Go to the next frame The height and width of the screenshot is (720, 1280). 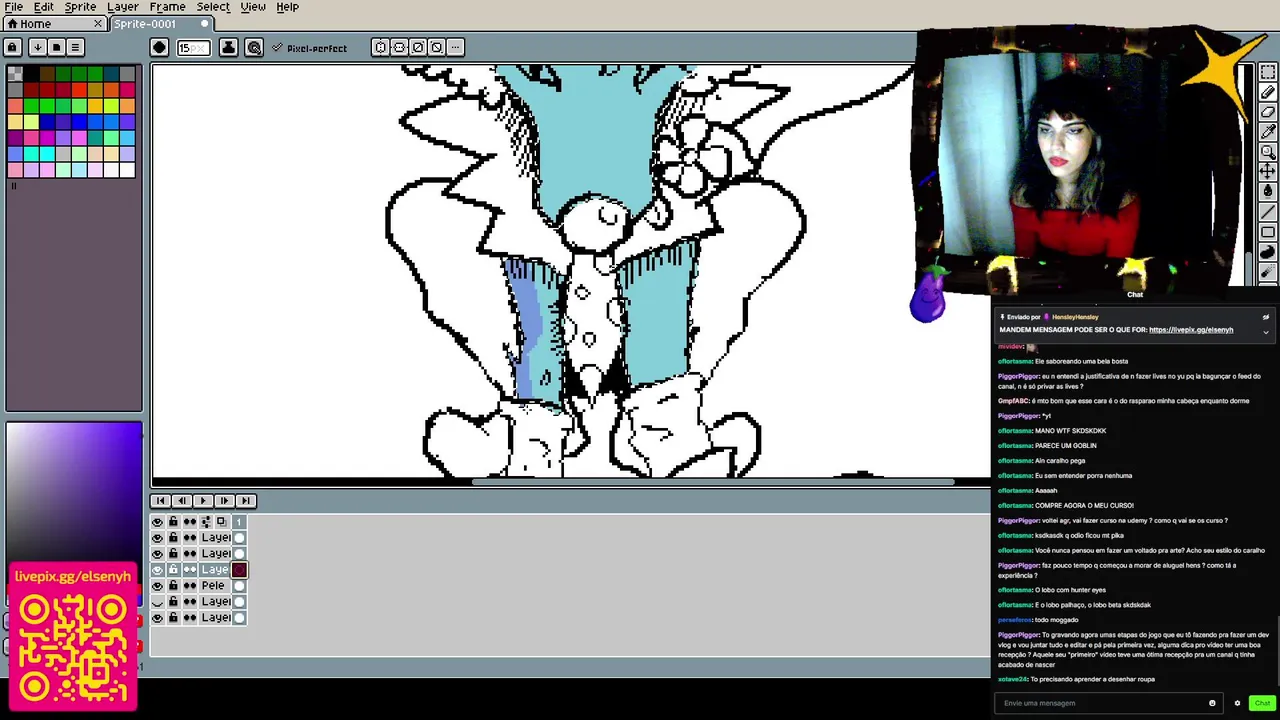(224, 501)
